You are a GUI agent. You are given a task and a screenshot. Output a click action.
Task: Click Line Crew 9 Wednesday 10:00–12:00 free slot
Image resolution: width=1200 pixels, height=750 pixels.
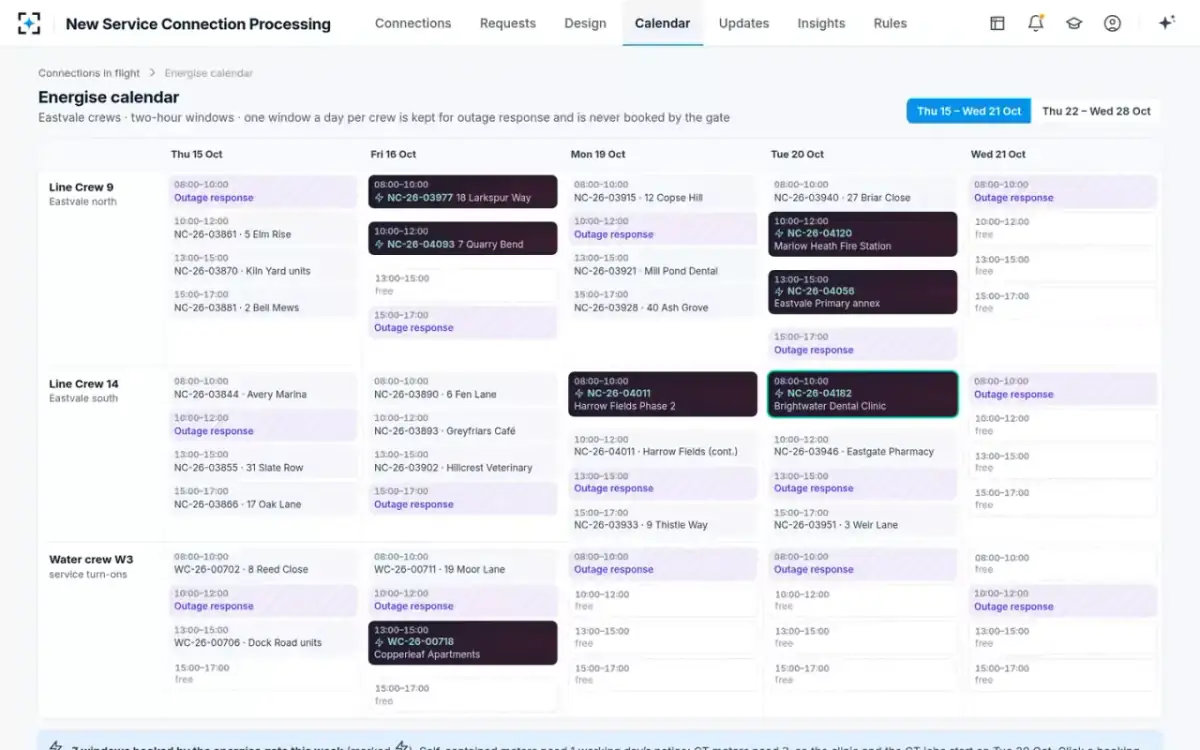[x=1063, y=228]
